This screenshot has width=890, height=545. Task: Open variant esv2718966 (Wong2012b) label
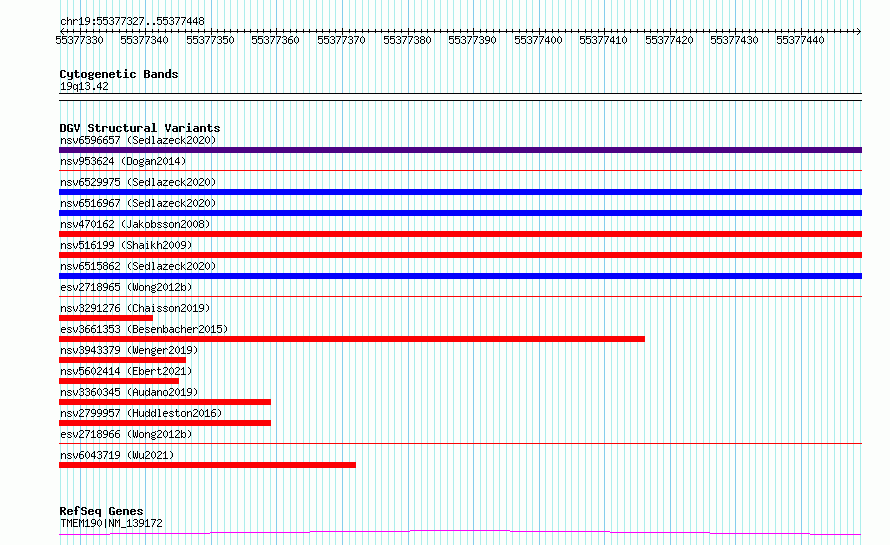click(x=126, y=434)
